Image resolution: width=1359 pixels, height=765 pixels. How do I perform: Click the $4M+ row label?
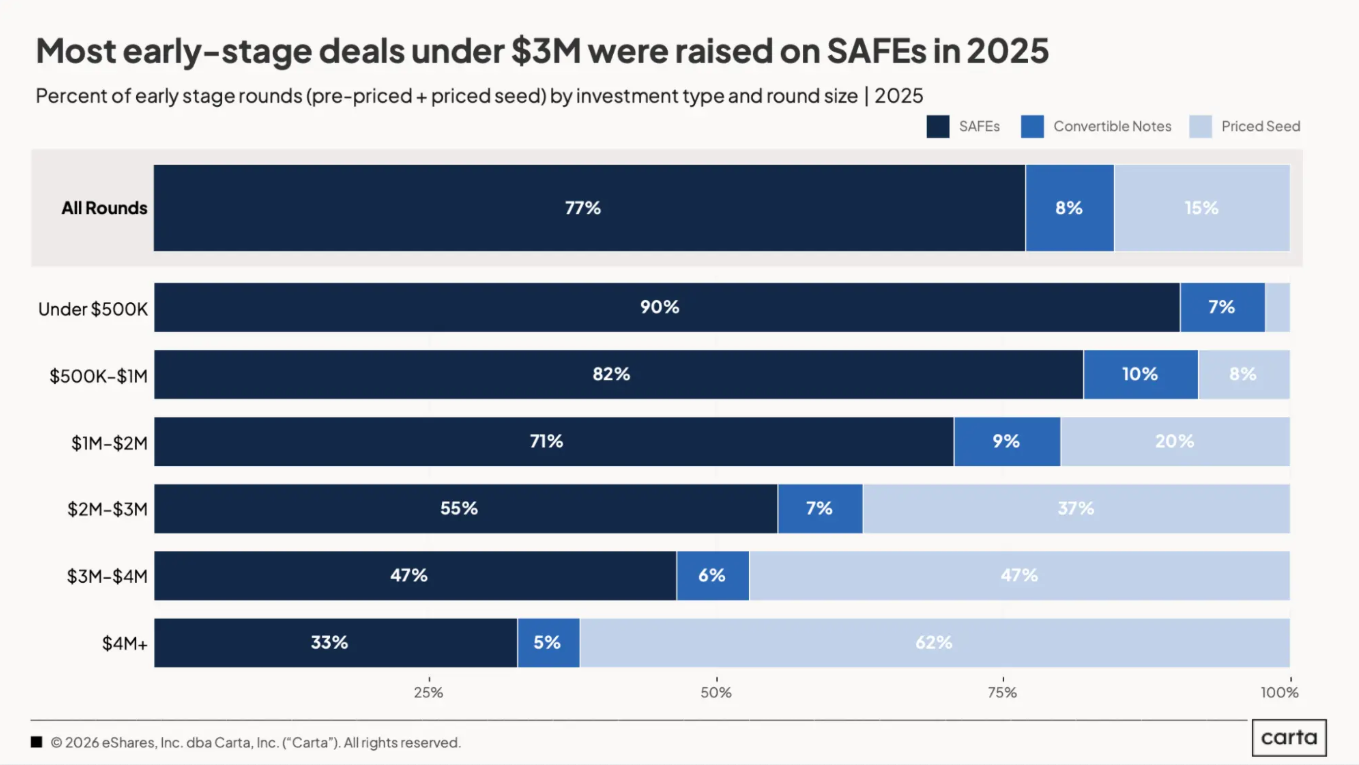click(124, 643)
